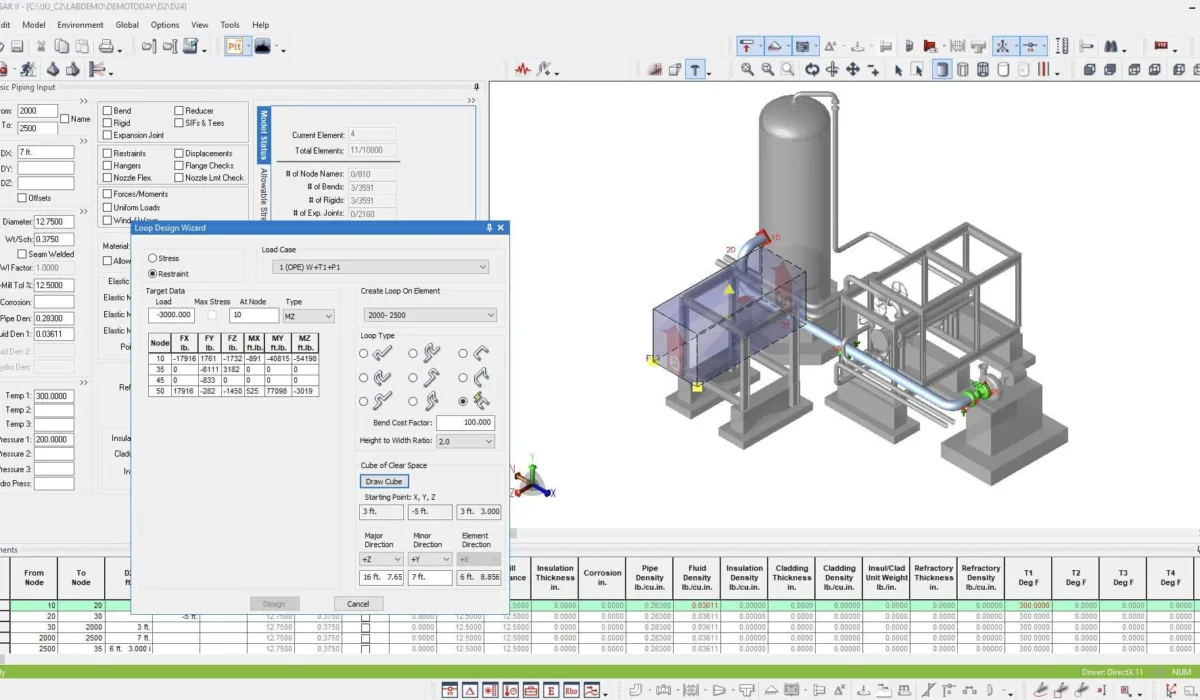
Task: Click the zoom in magnifier icon
Action: pyautogui.click(x=747, y=69)
